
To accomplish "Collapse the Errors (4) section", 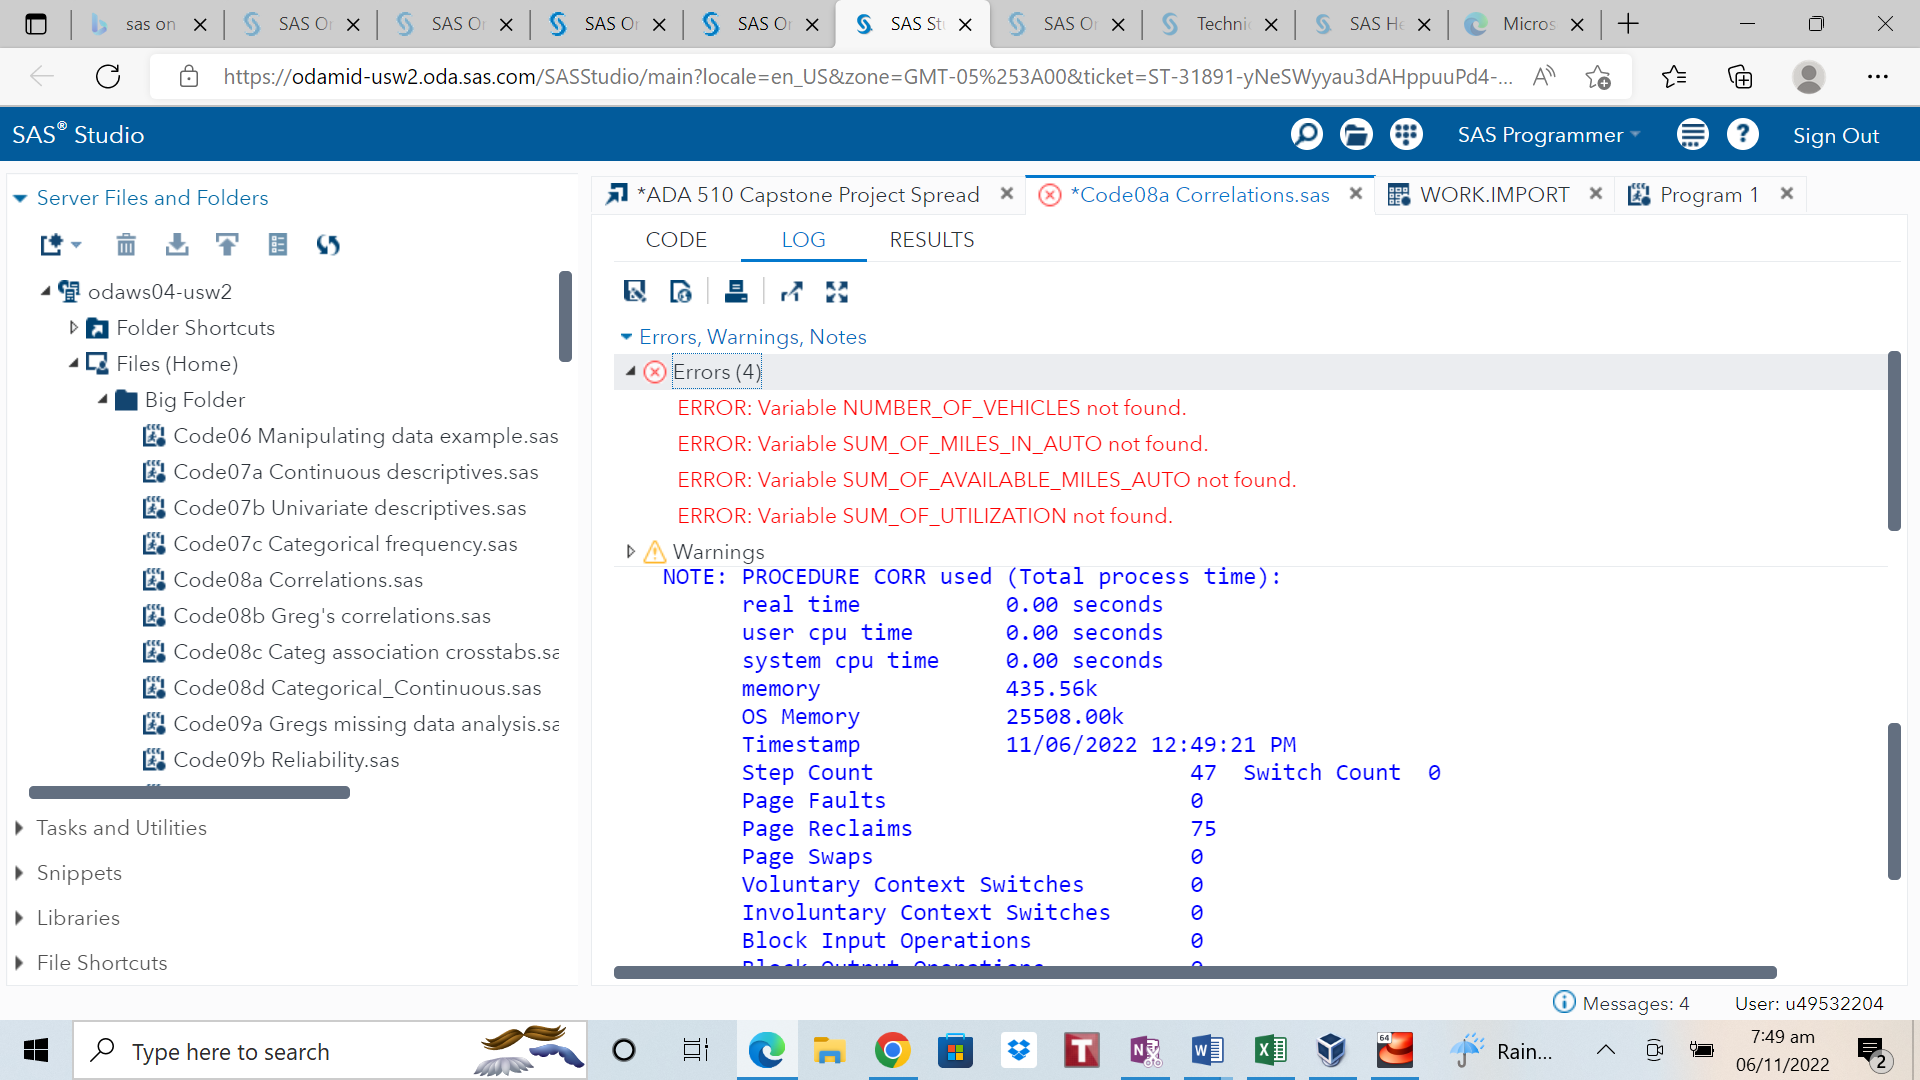I will (x=630, y=371).
